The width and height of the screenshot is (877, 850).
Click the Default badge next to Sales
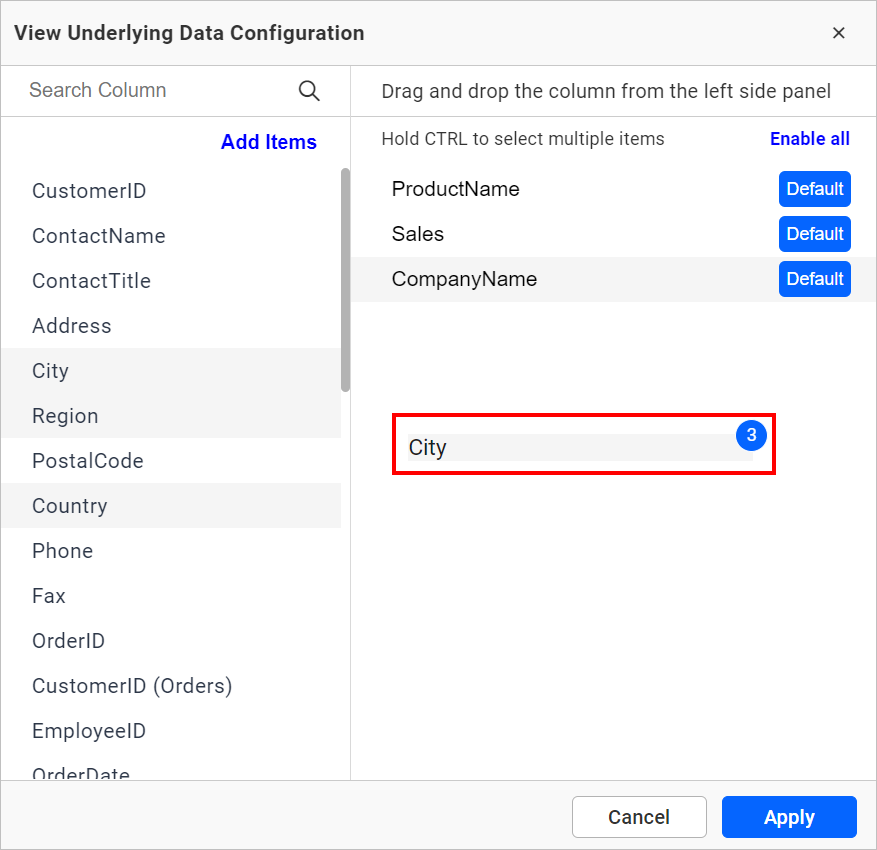click(x=814, y=234)
